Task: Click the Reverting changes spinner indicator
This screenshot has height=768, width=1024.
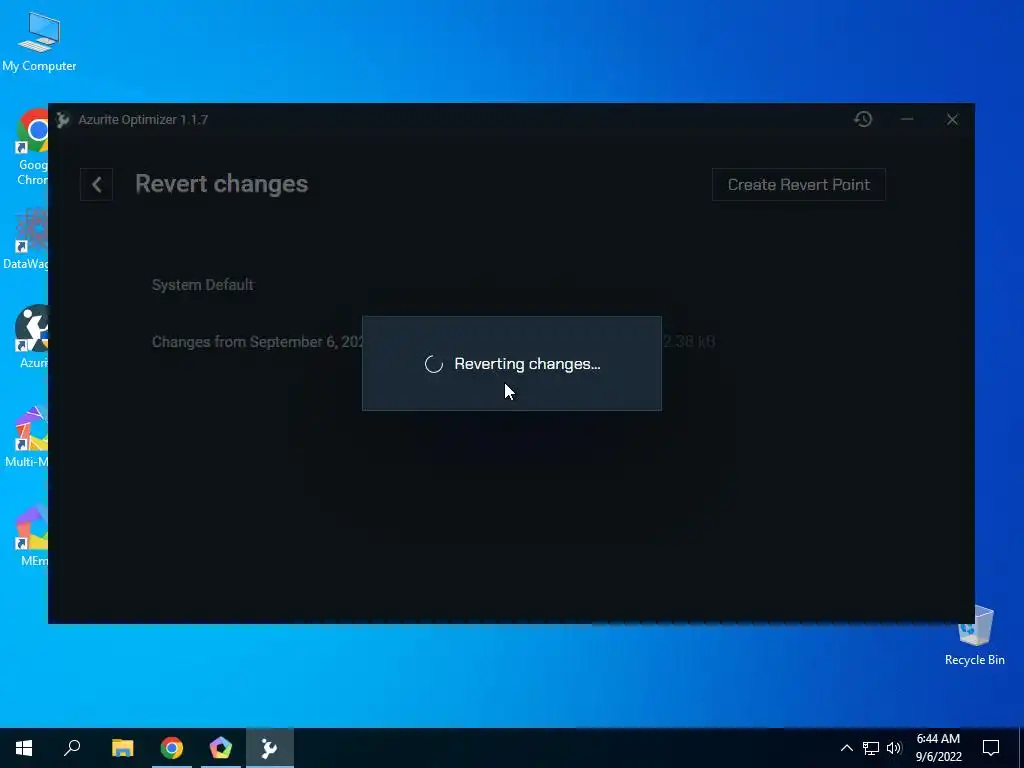Action: 434,364
